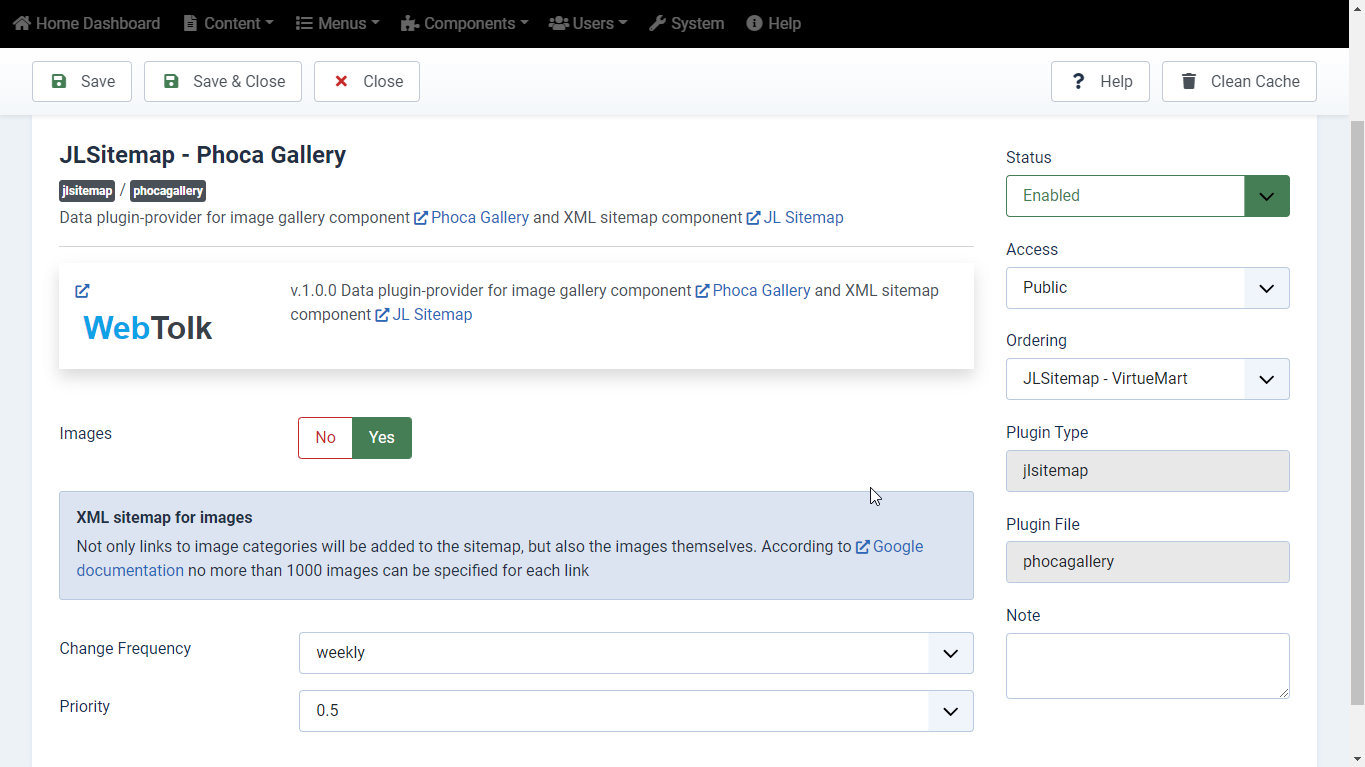The height and width of the screenshot is (767, 1365).
Task: Click the question mark icon on Help button
Action: pos(1078,82)
